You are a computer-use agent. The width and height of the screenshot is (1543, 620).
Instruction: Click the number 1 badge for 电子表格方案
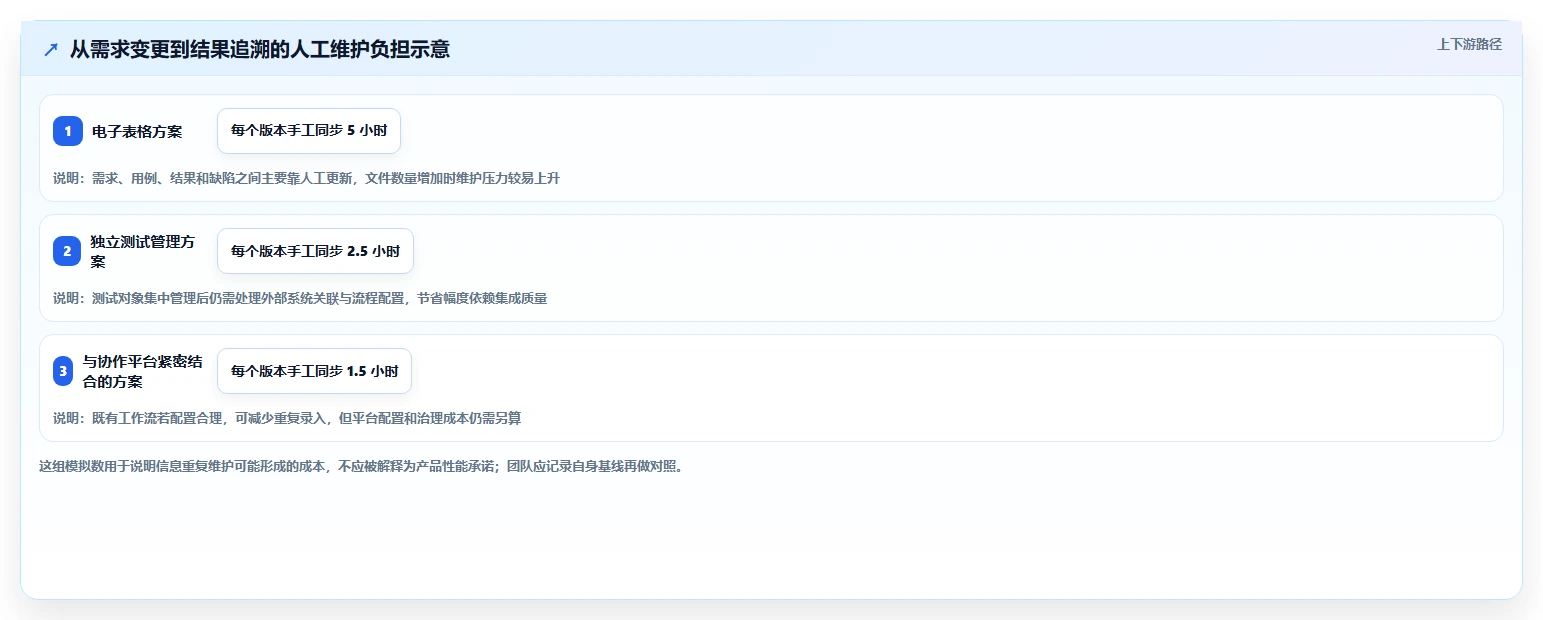(68, 131)
